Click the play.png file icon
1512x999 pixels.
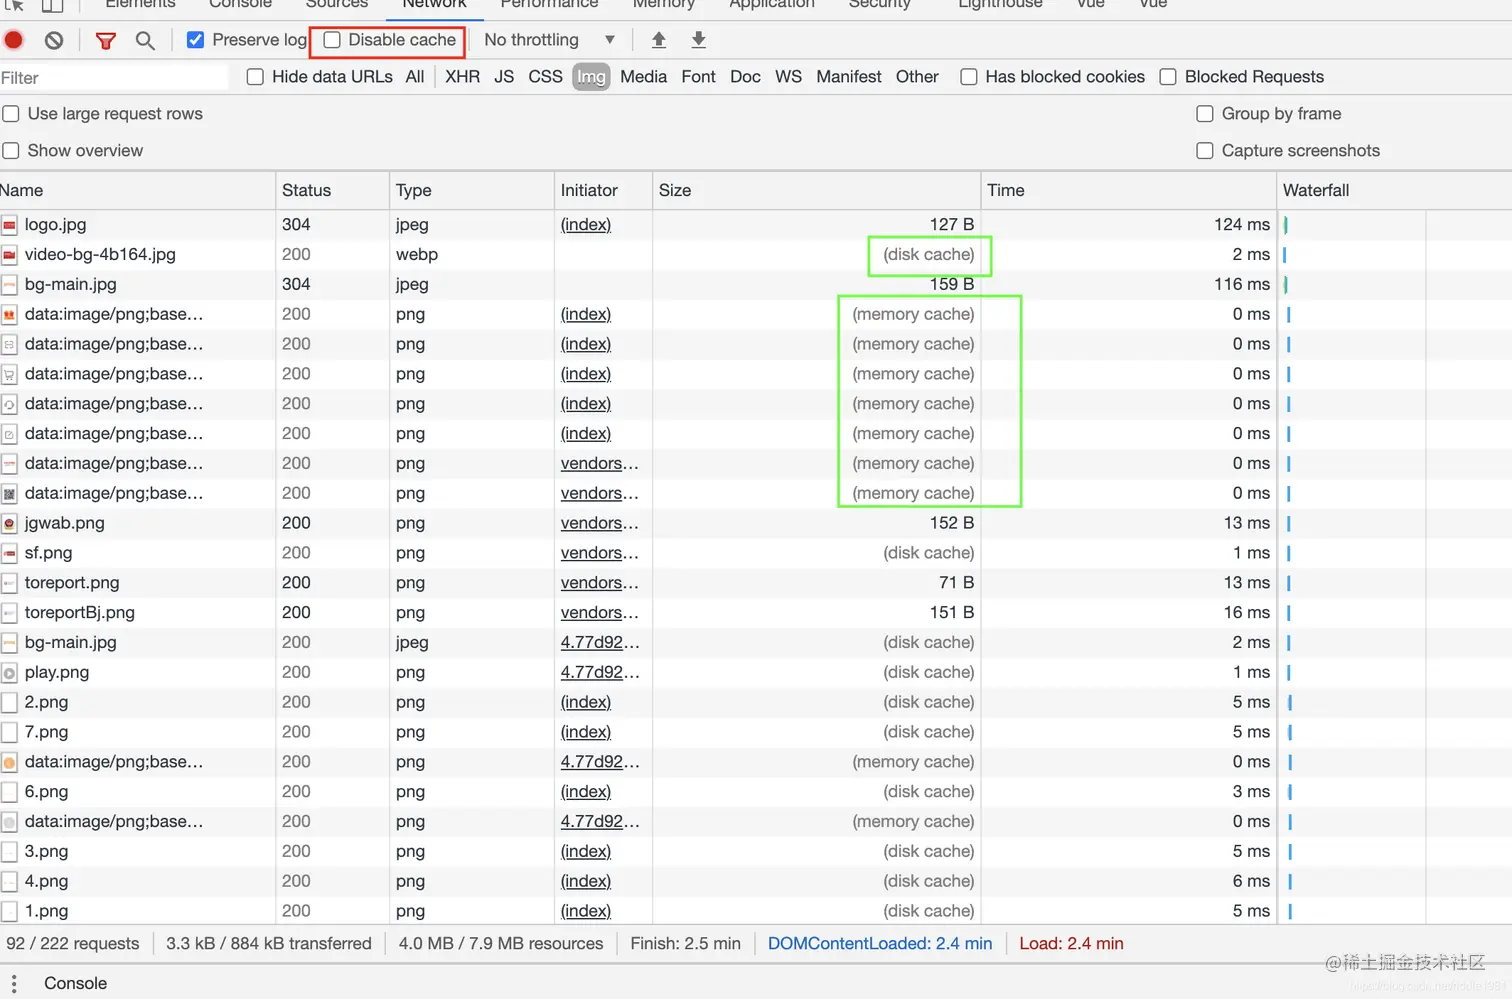click(x=9, y=673)
